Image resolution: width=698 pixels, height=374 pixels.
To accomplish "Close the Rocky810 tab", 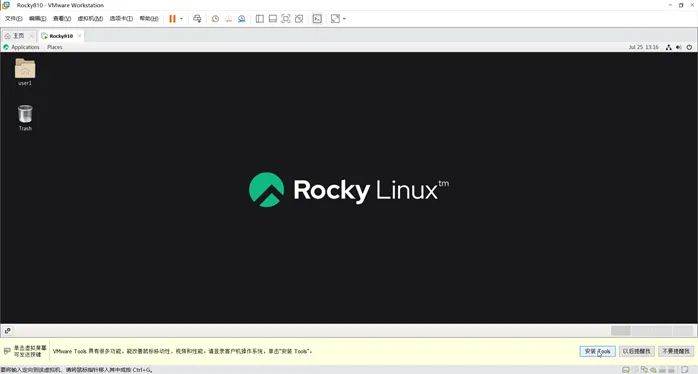I will [x=79, y=36].
